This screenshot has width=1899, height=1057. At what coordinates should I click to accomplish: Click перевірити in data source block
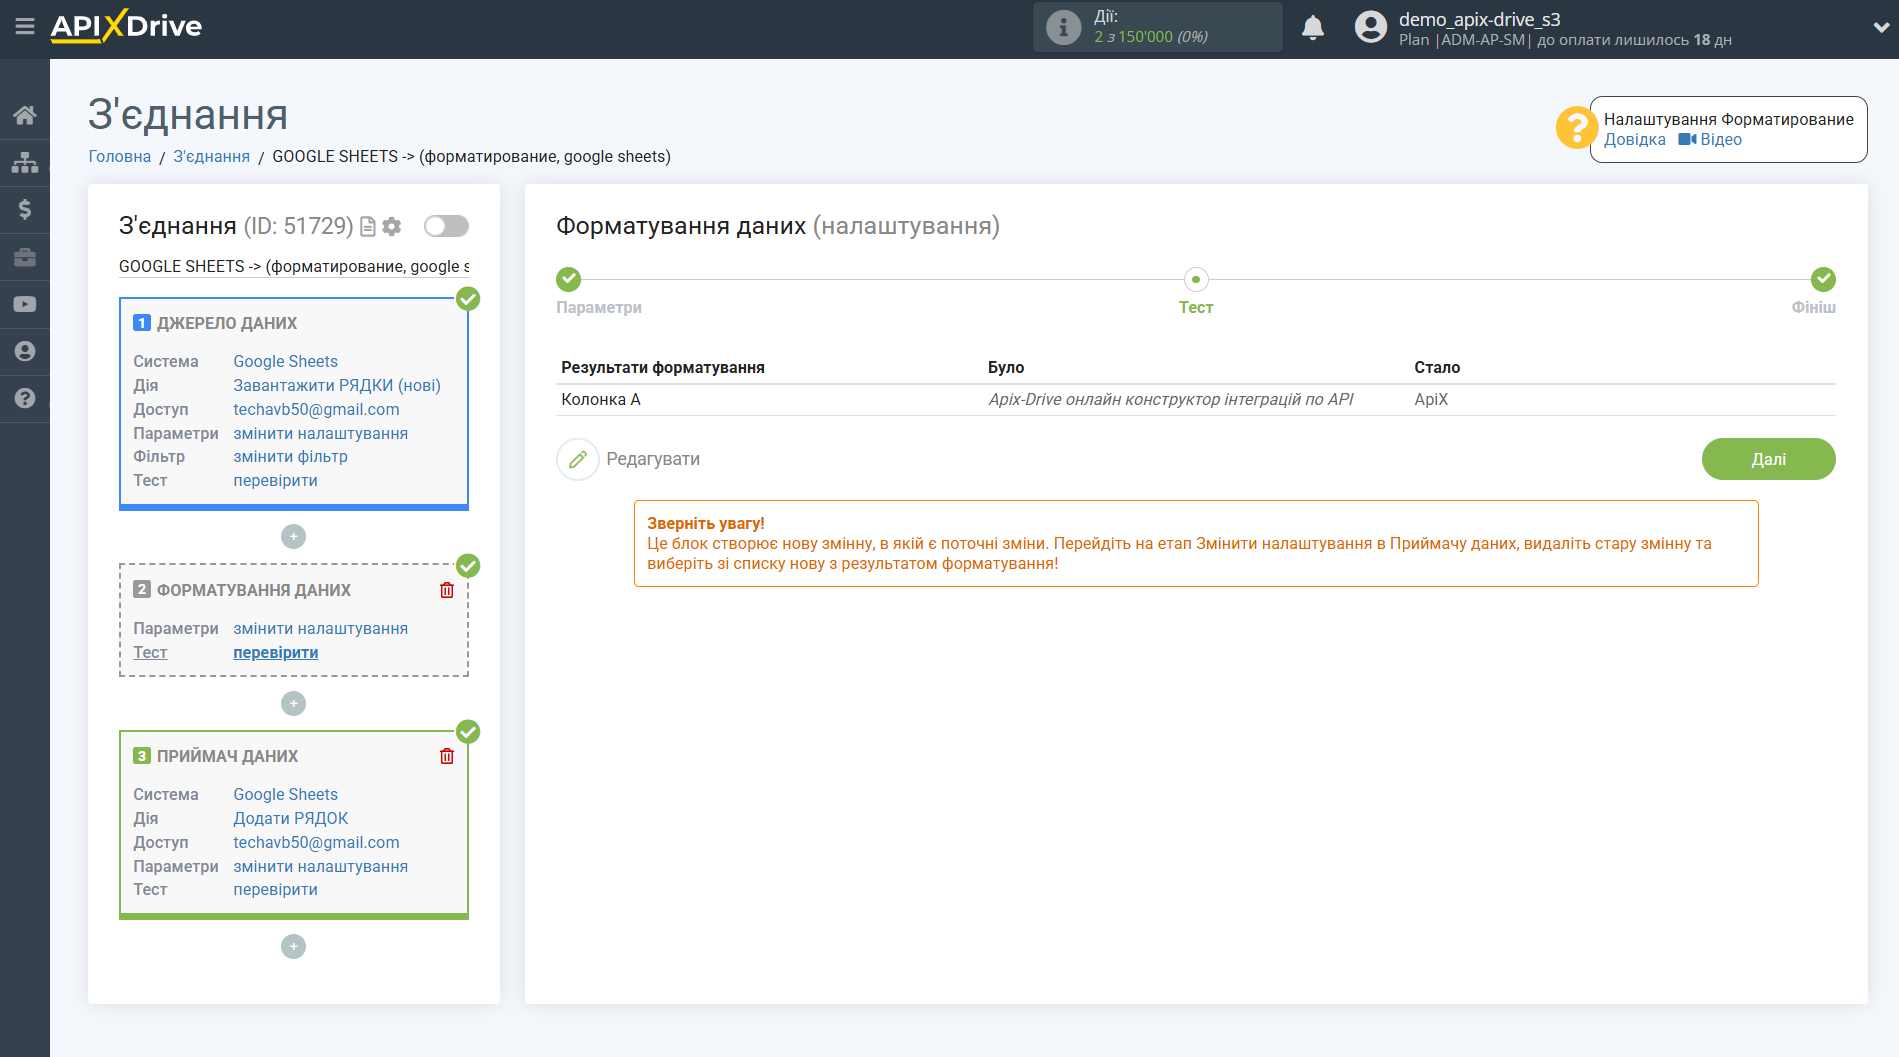[x=275, y=480]
